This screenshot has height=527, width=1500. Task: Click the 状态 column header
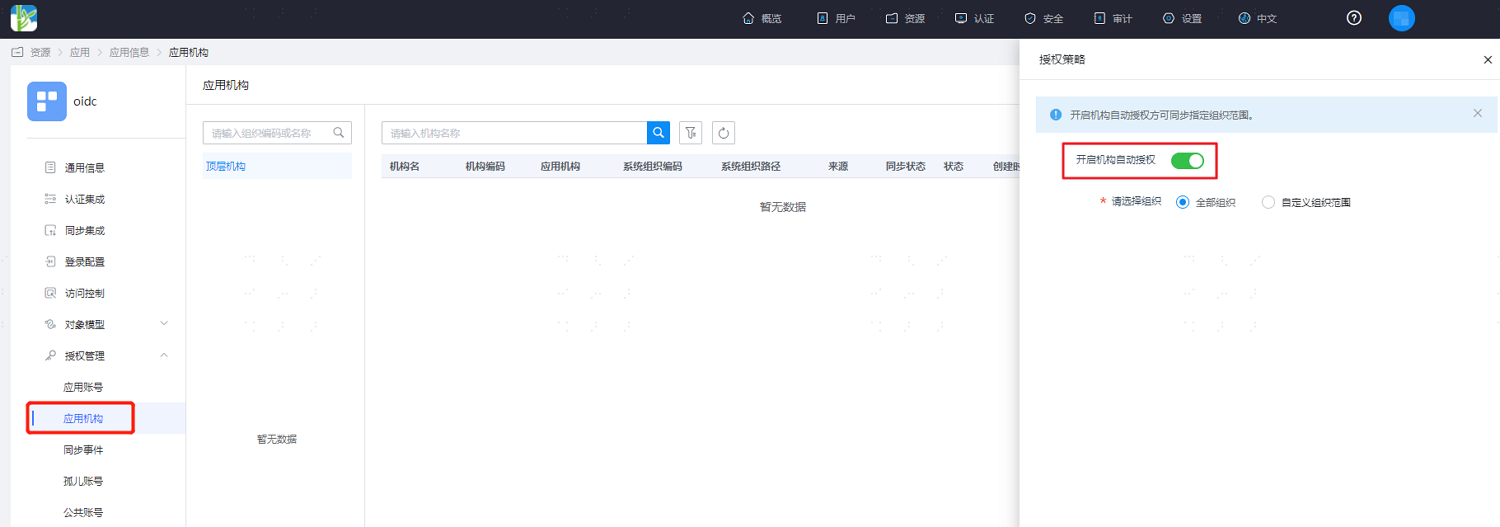[953, 166]
